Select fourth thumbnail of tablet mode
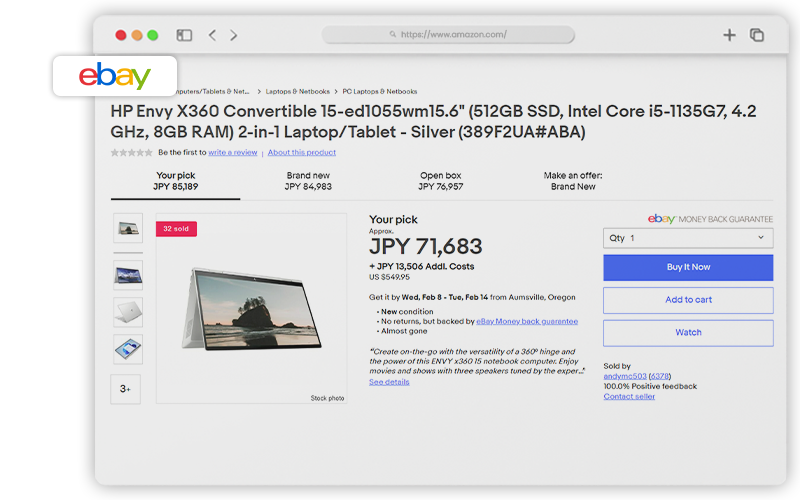This screenshot has height=500, width=800. [128, 349]
